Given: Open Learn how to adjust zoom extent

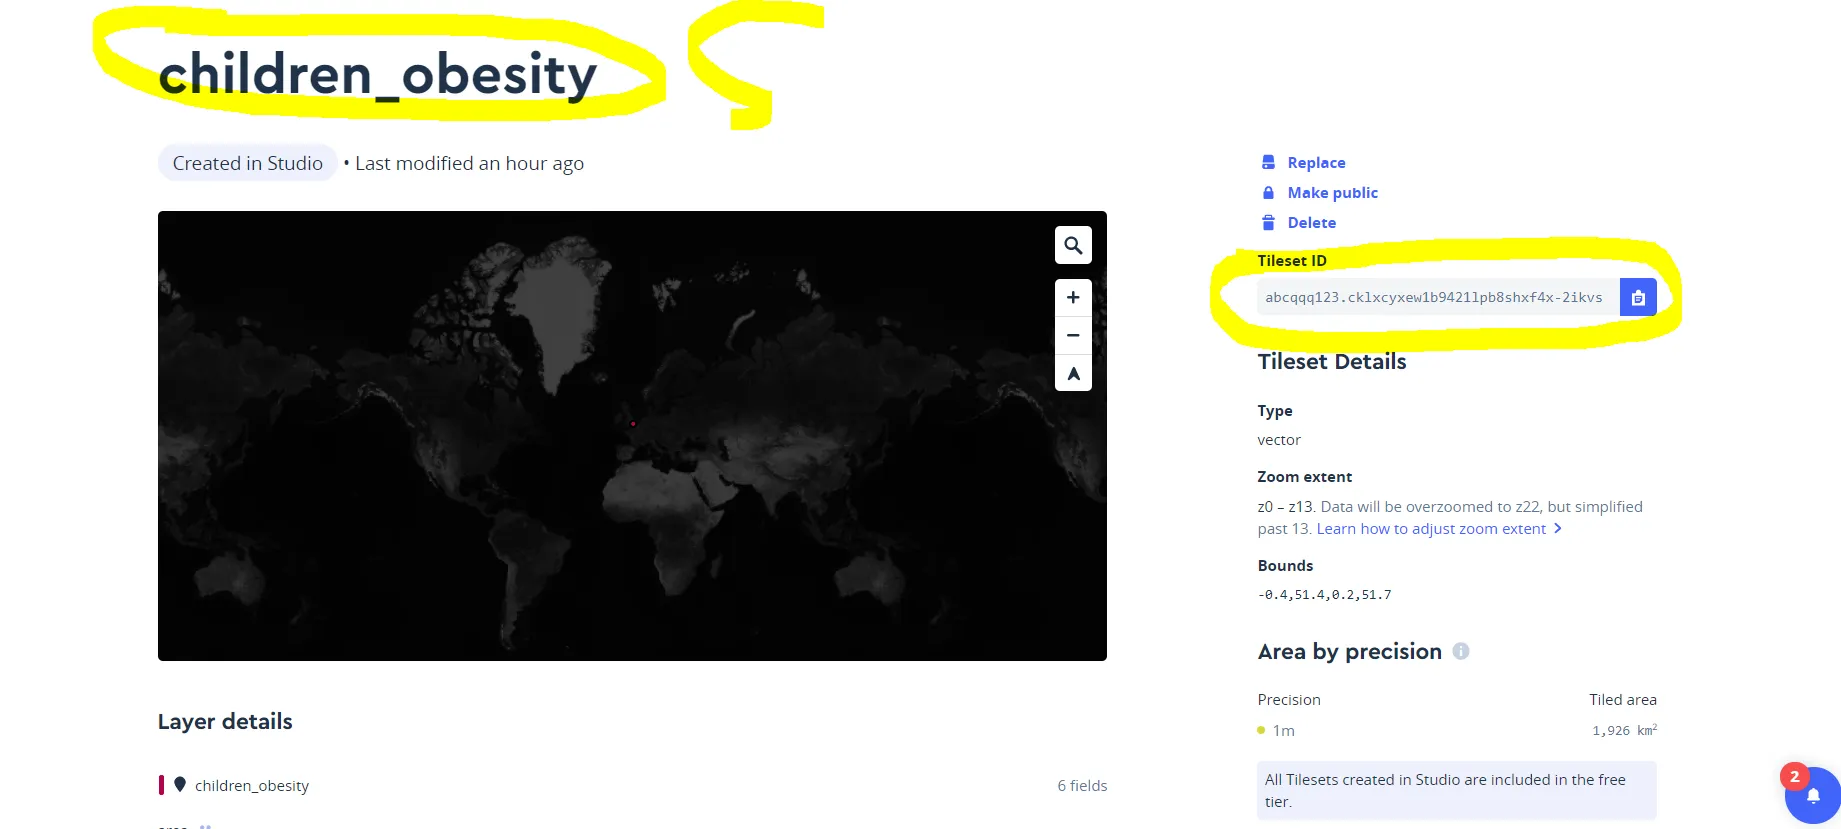Looking at the screenshot, I should point(1439,529).
